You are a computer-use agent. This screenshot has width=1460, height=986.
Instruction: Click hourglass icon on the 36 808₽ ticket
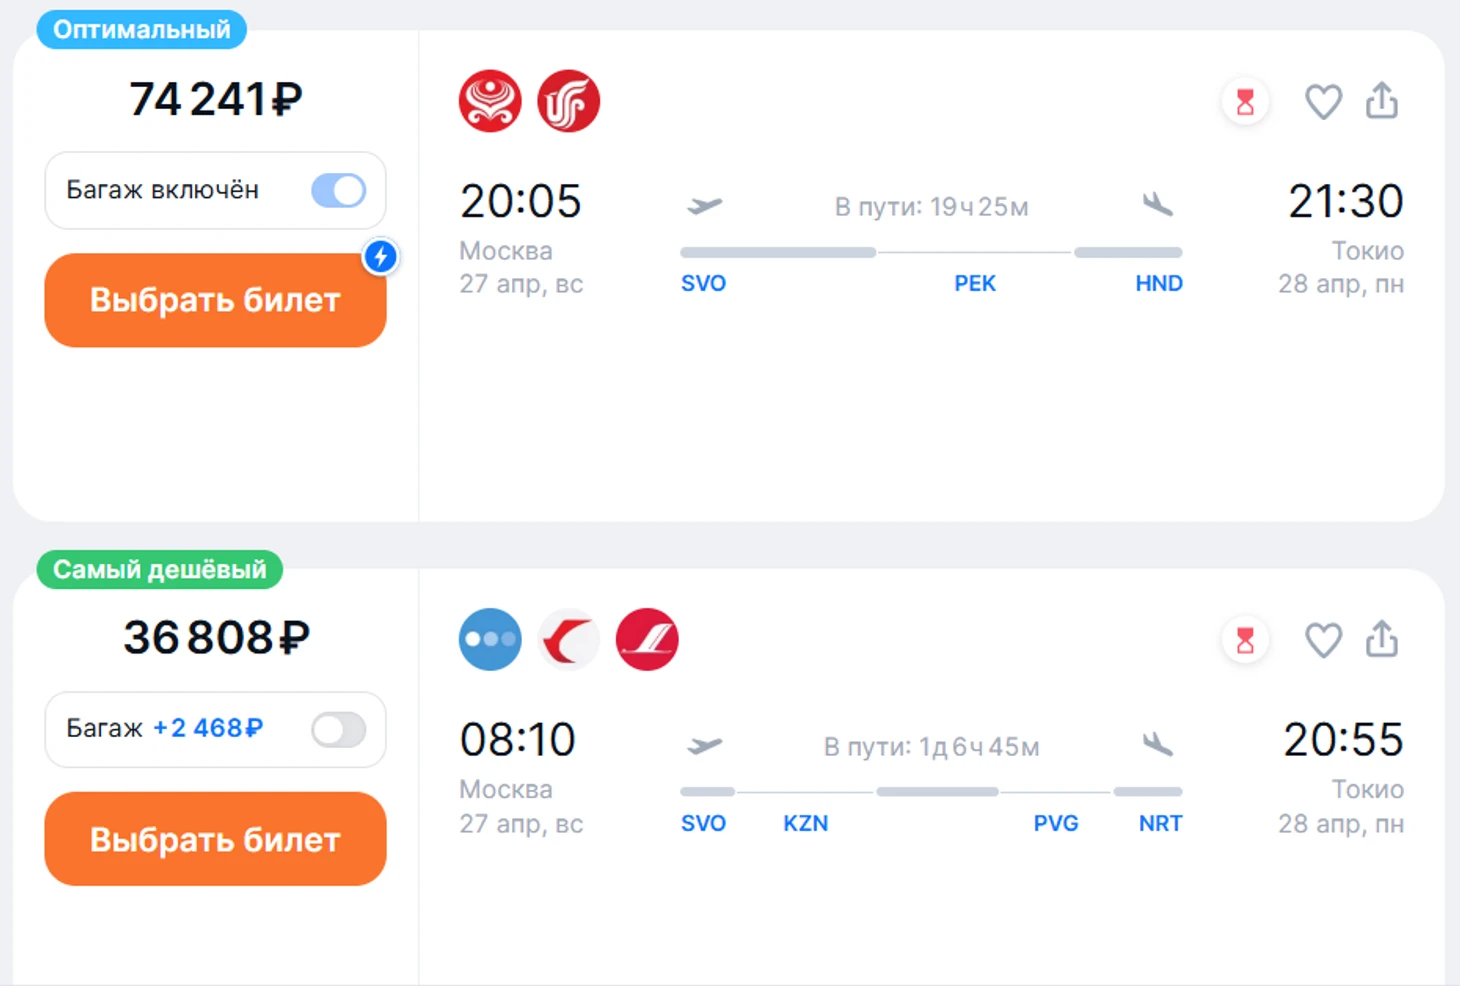1245,640
